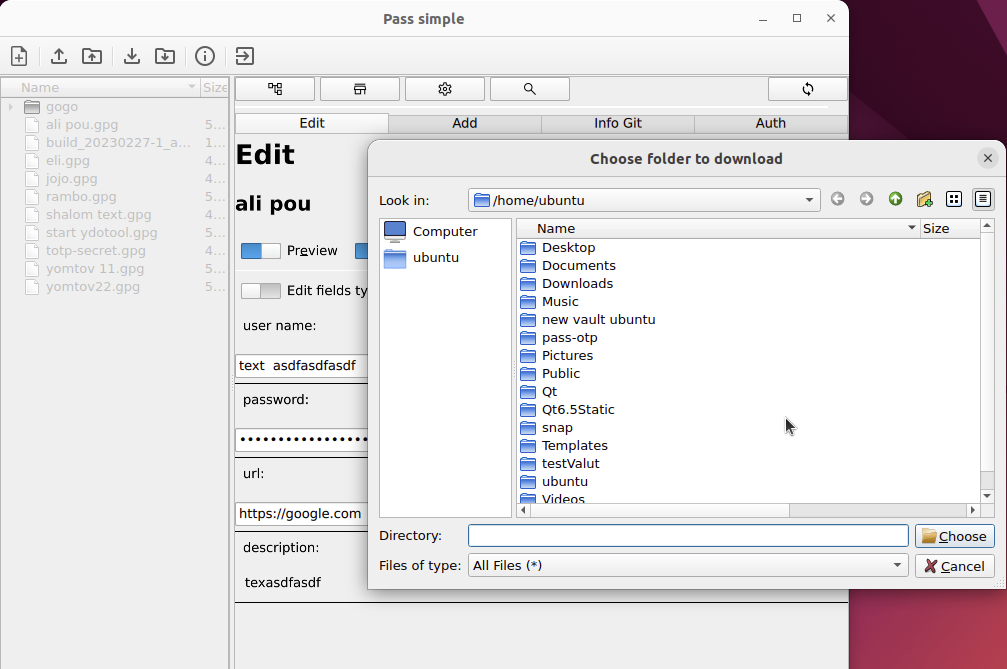
Task: Click the download folder toolbar icon
Action: click(165, 56)
